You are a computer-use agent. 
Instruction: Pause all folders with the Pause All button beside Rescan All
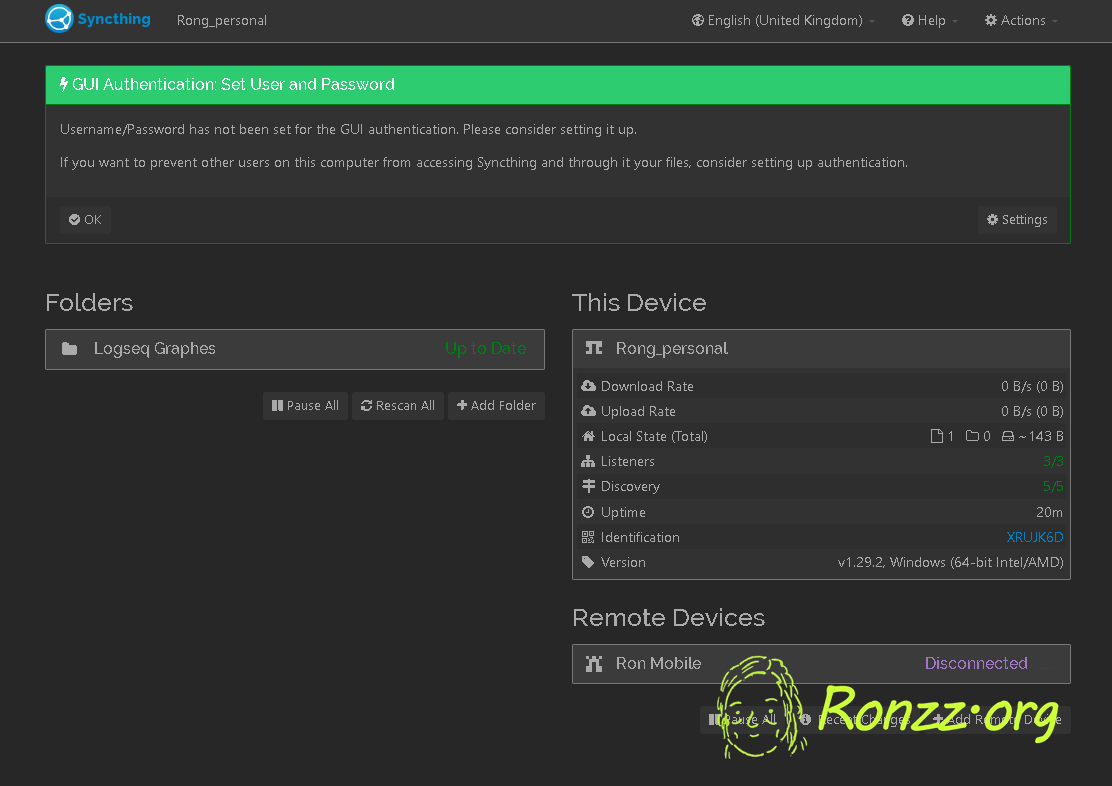[x=306, y=406]
